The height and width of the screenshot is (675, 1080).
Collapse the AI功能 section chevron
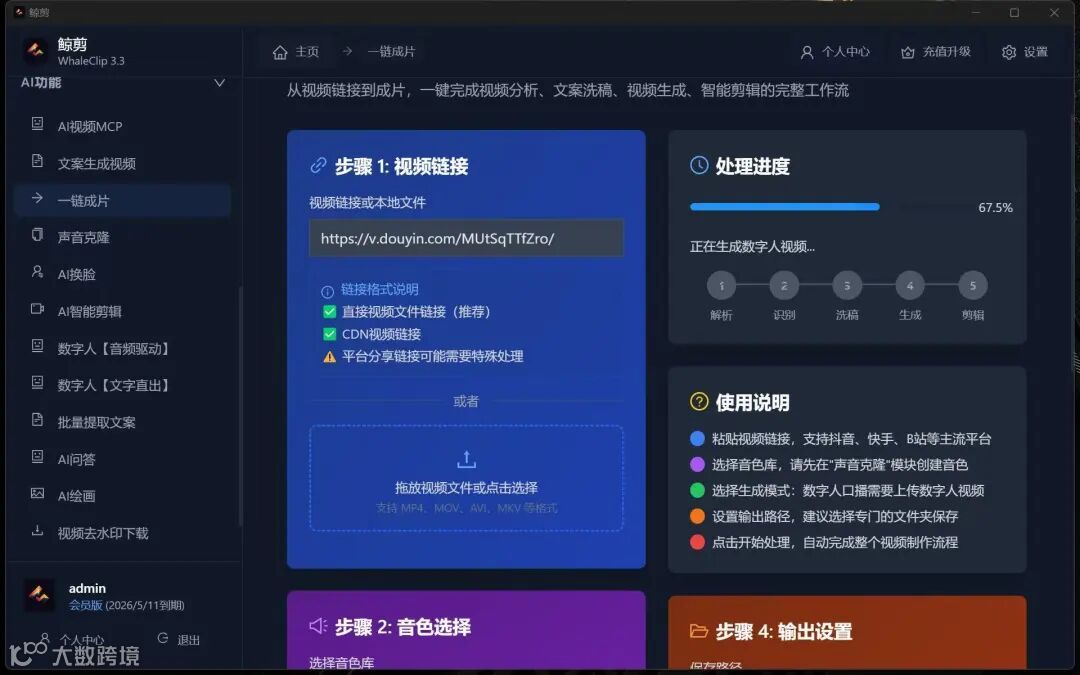[x=220, y=83]
